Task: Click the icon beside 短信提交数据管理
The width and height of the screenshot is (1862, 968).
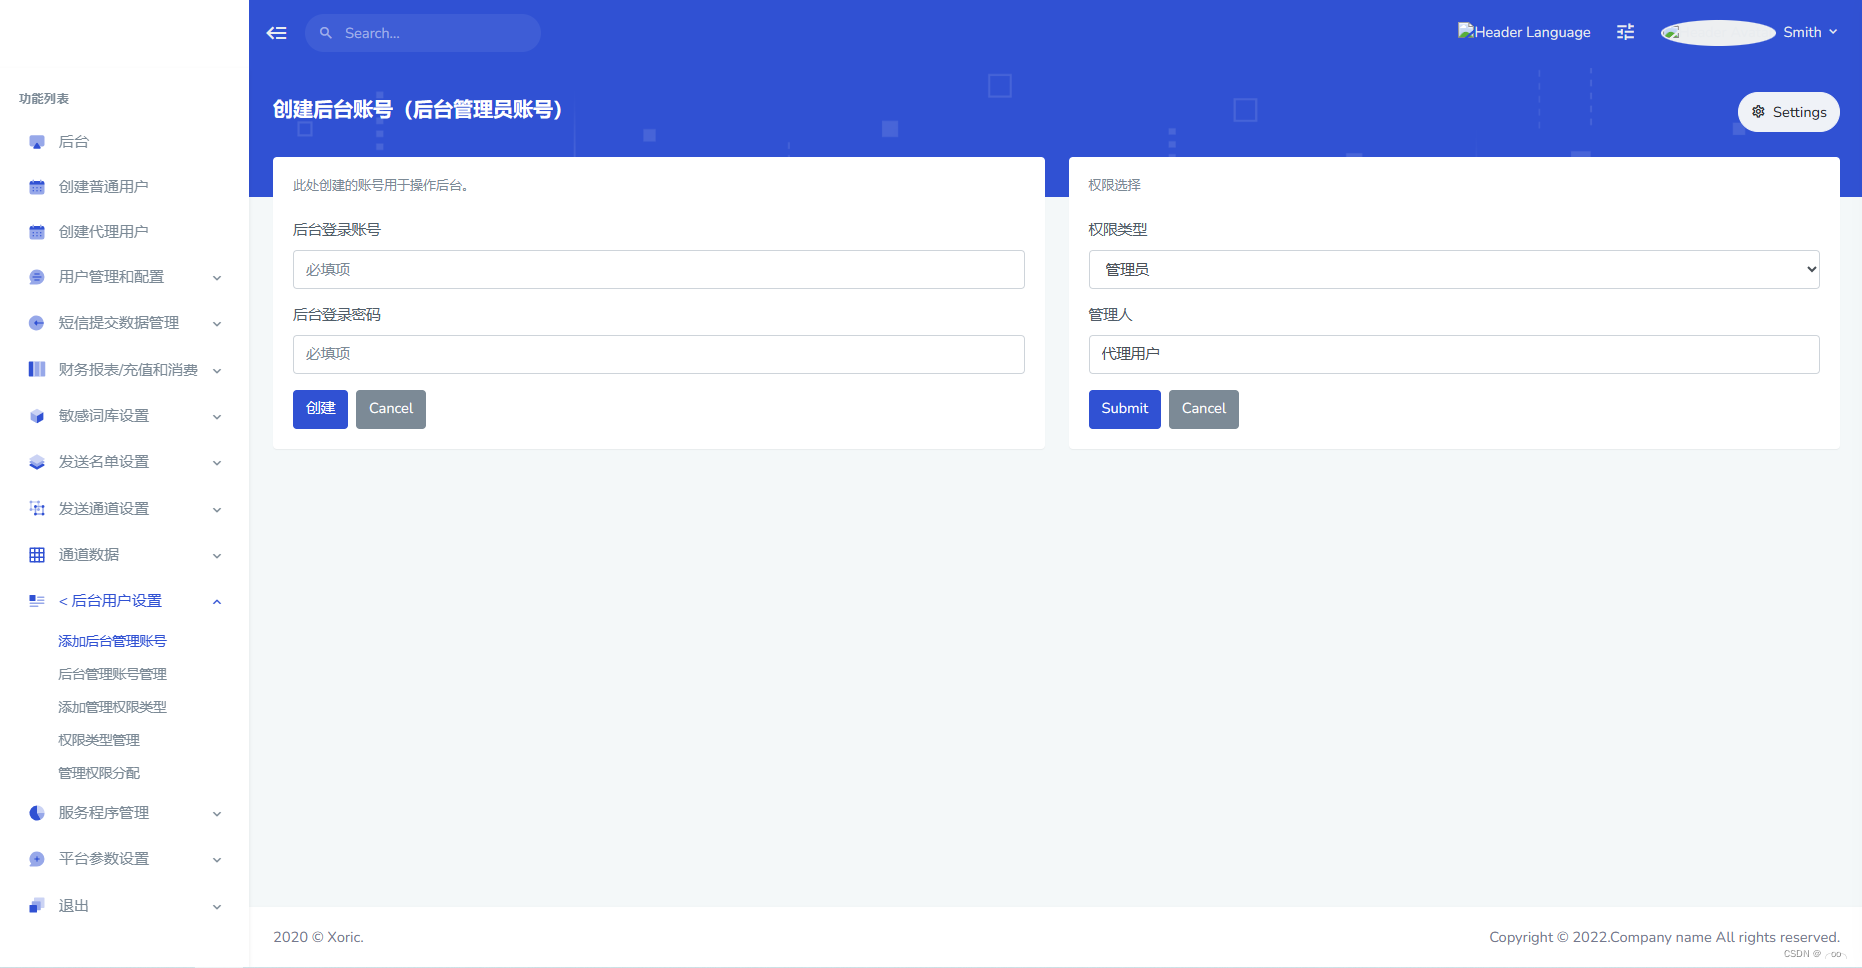Action: pos(37,323)
